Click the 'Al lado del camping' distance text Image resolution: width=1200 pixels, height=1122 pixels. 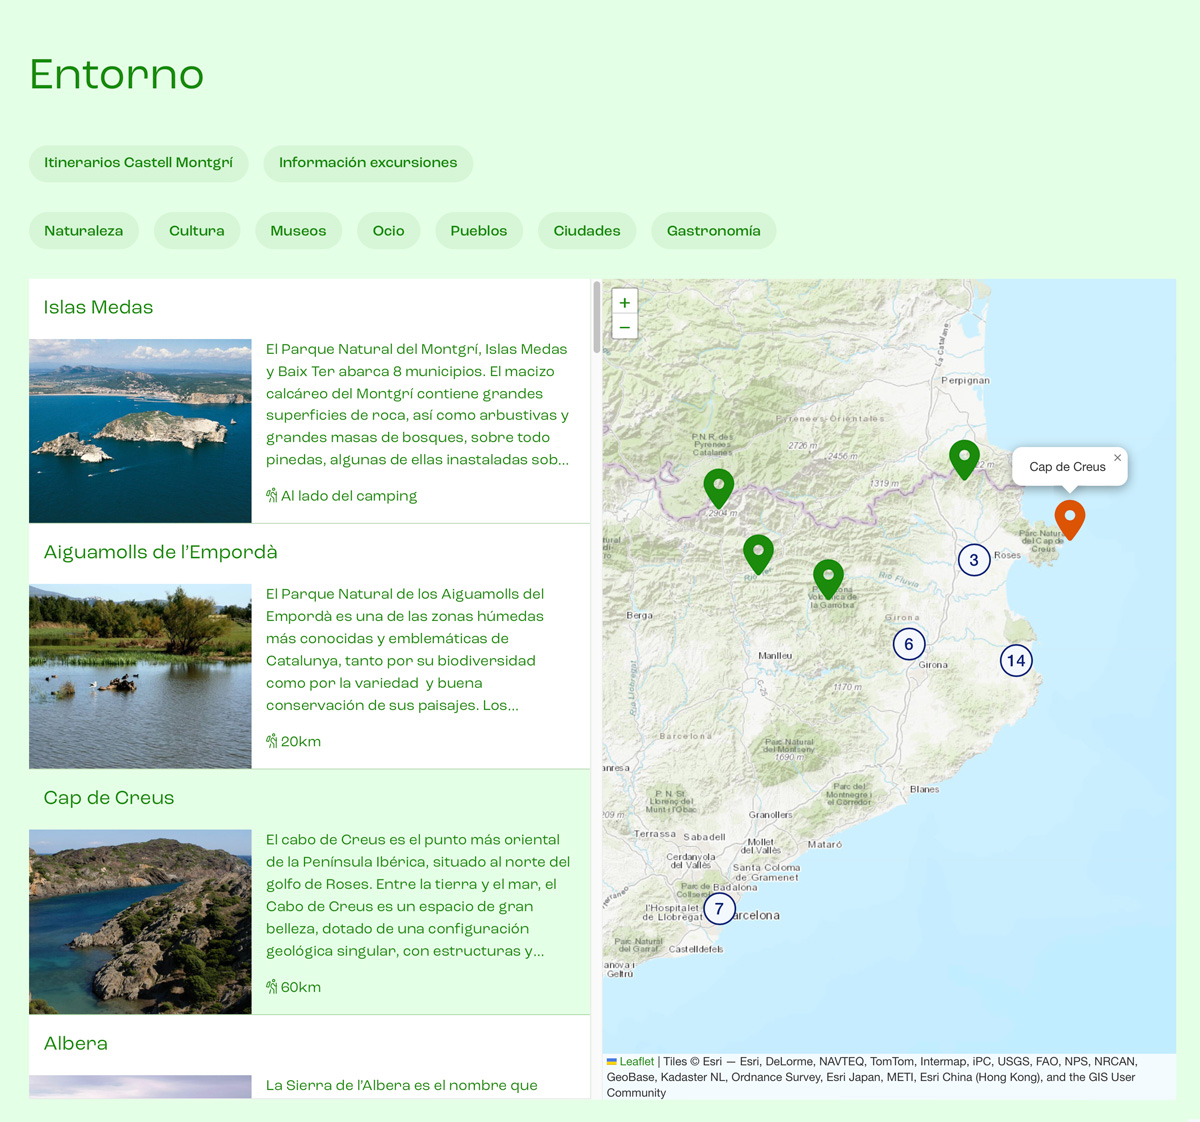click(x=349, y=496)
